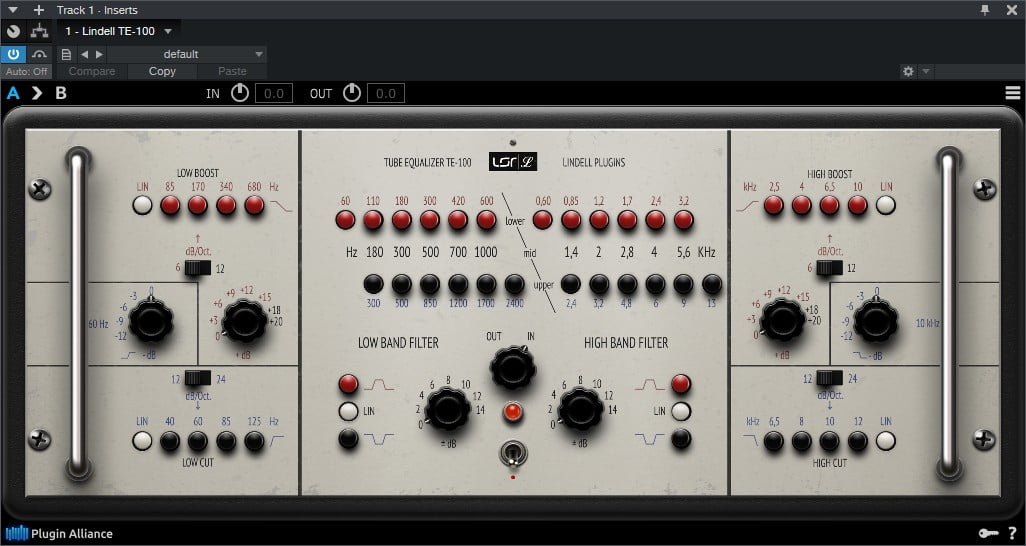Turn the Low Band Filter ±dB knob
The width and height of the screenshot is (1026, 546).
[x=448, y=409]
